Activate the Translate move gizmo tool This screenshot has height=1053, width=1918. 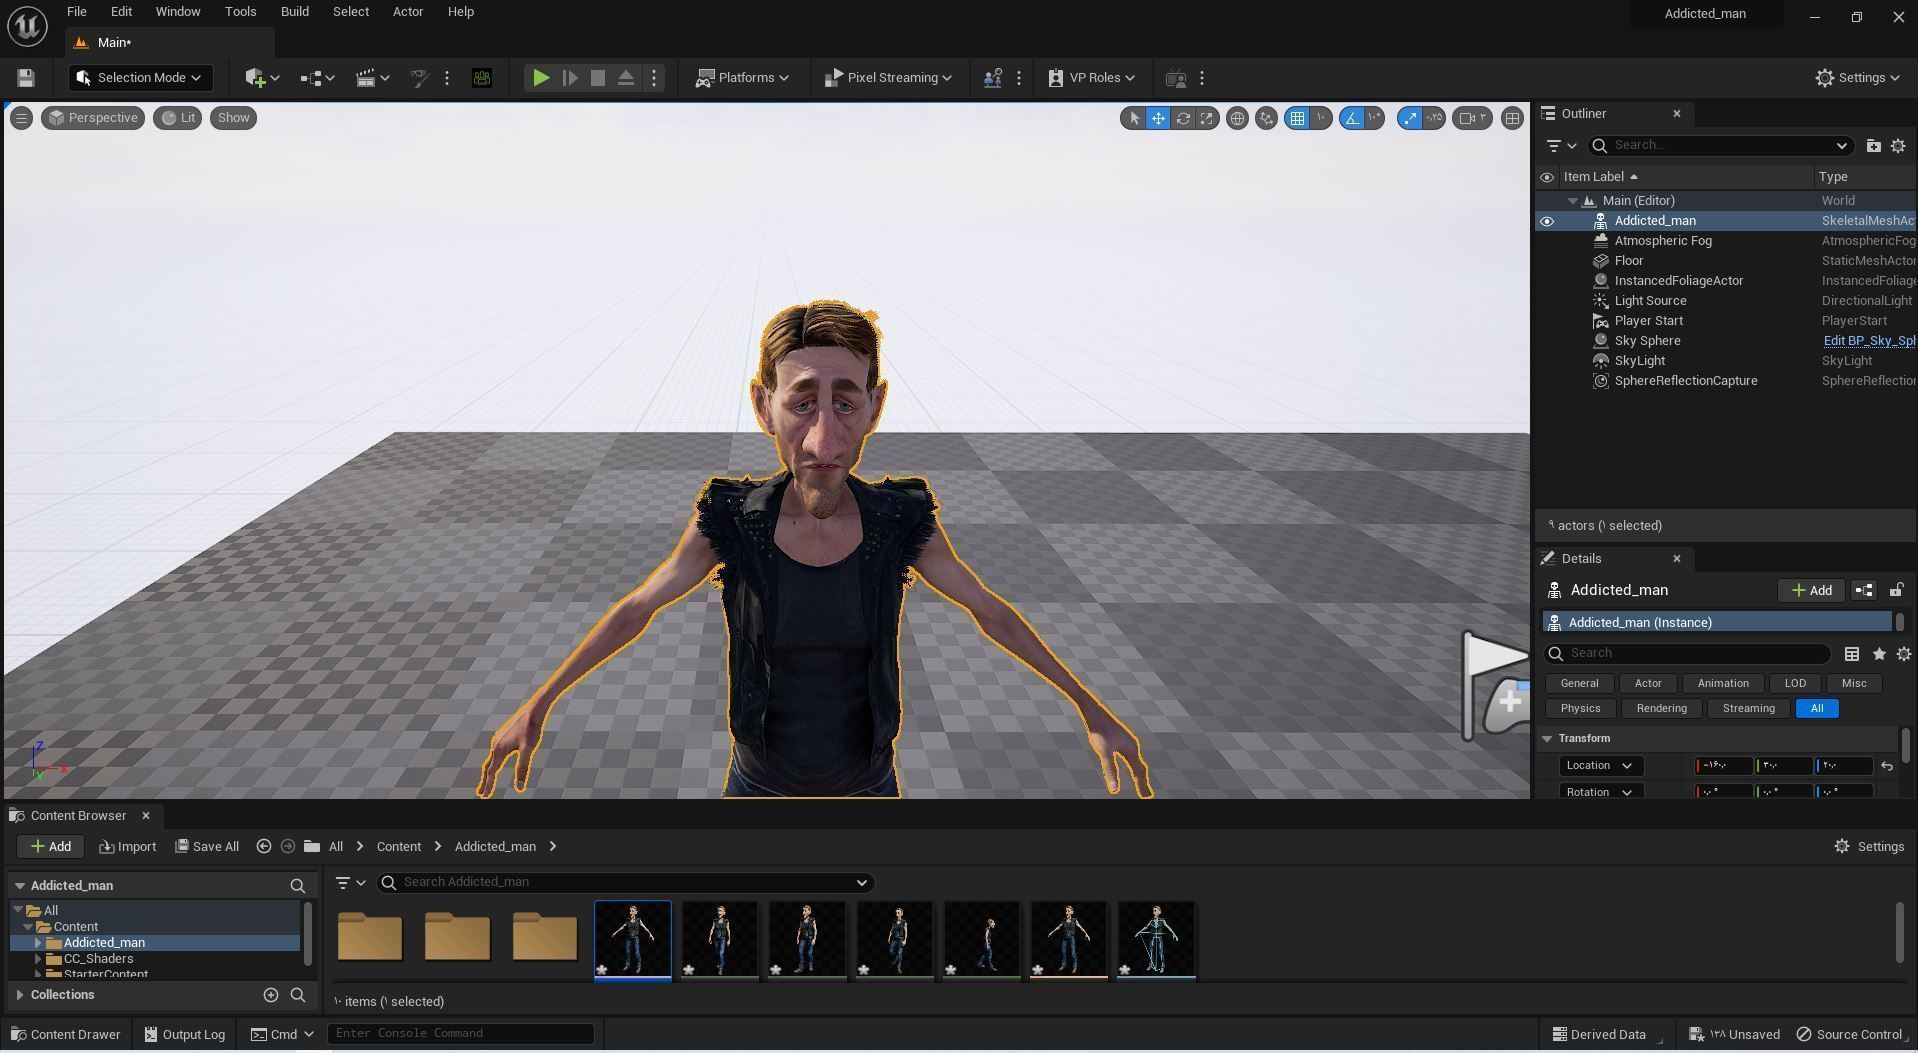pos(1158,118)
